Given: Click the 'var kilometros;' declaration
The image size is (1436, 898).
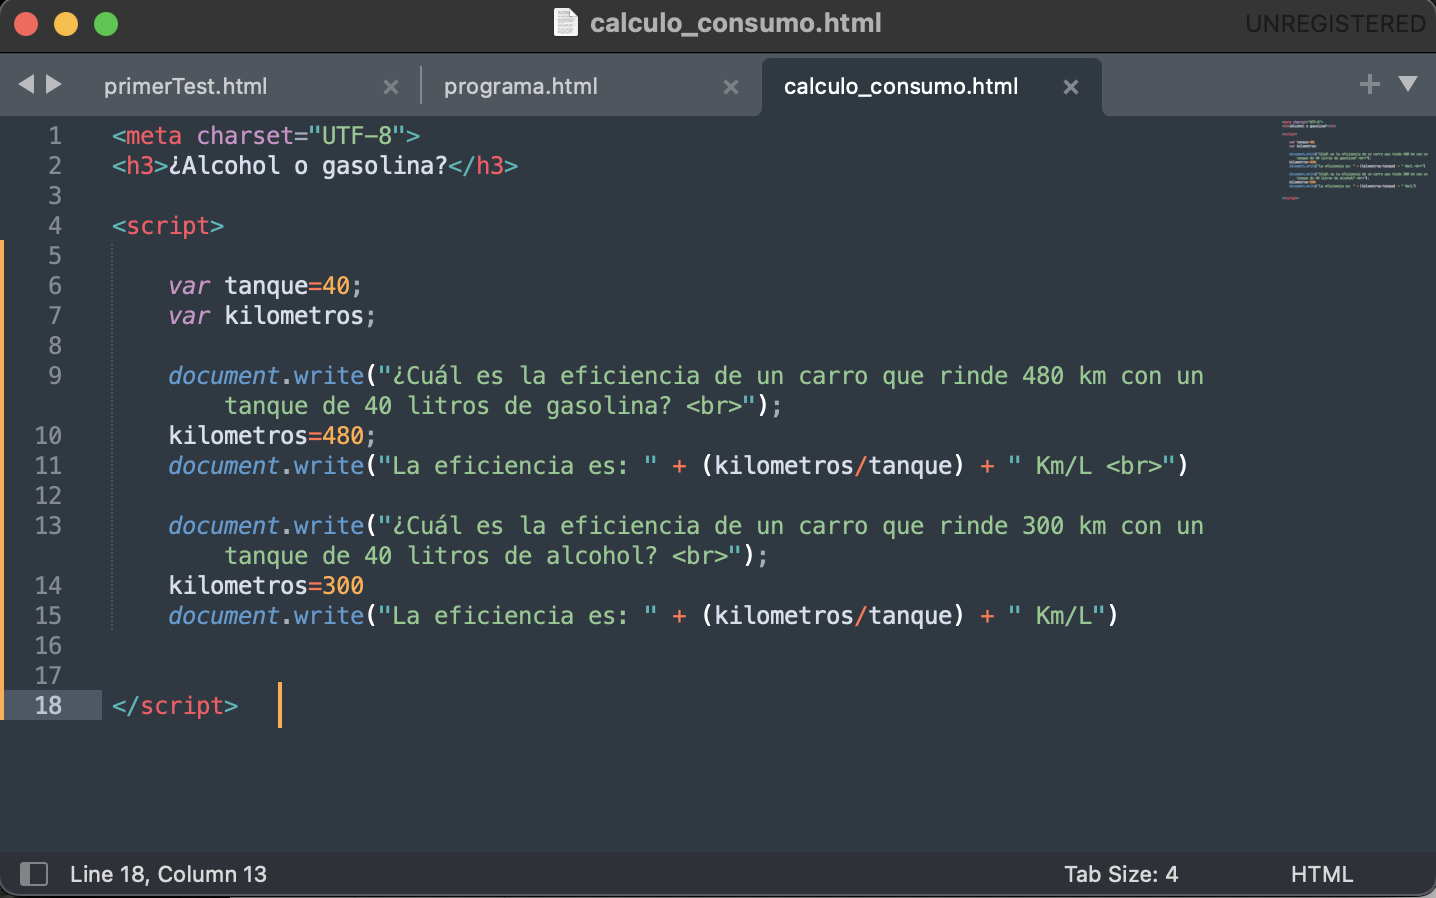Looking at the screenshot, I should [x=272, y=316].
